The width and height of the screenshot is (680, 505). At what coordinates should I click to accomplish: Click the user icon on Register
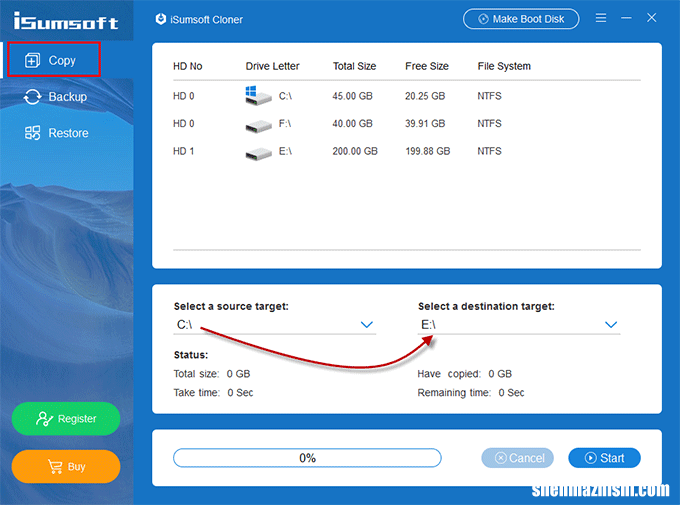pyautogui.click(x=44, y=419)
